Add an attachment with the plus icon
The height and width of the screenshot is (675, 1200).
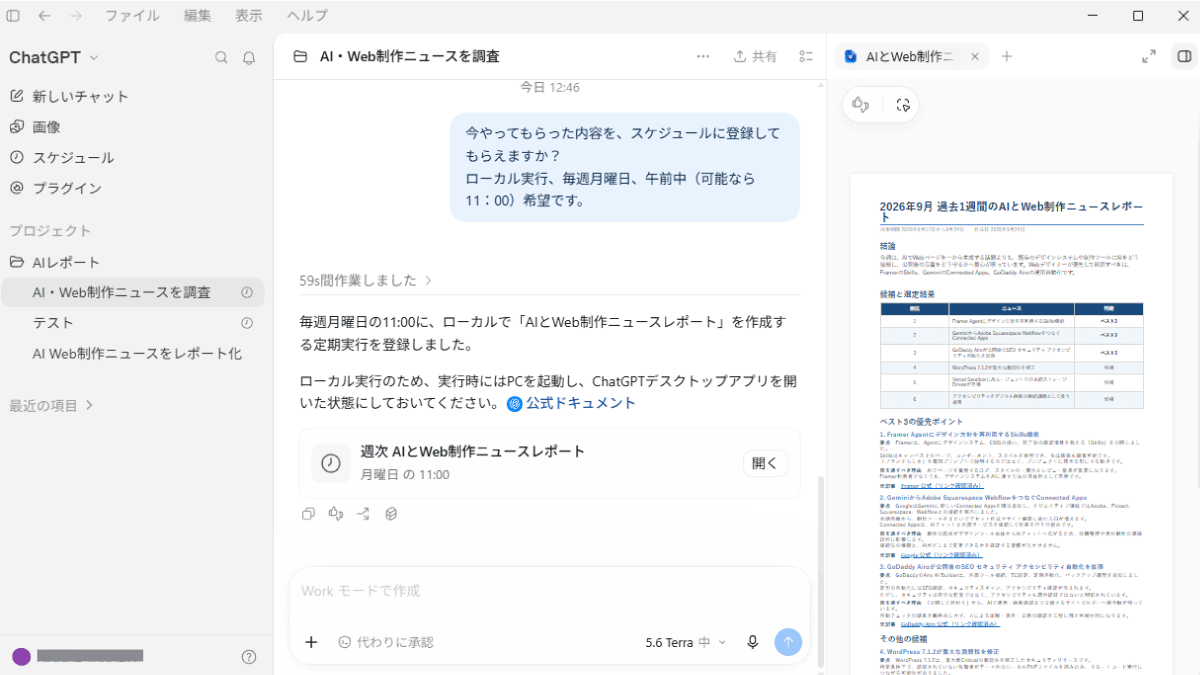click(311, 642)
